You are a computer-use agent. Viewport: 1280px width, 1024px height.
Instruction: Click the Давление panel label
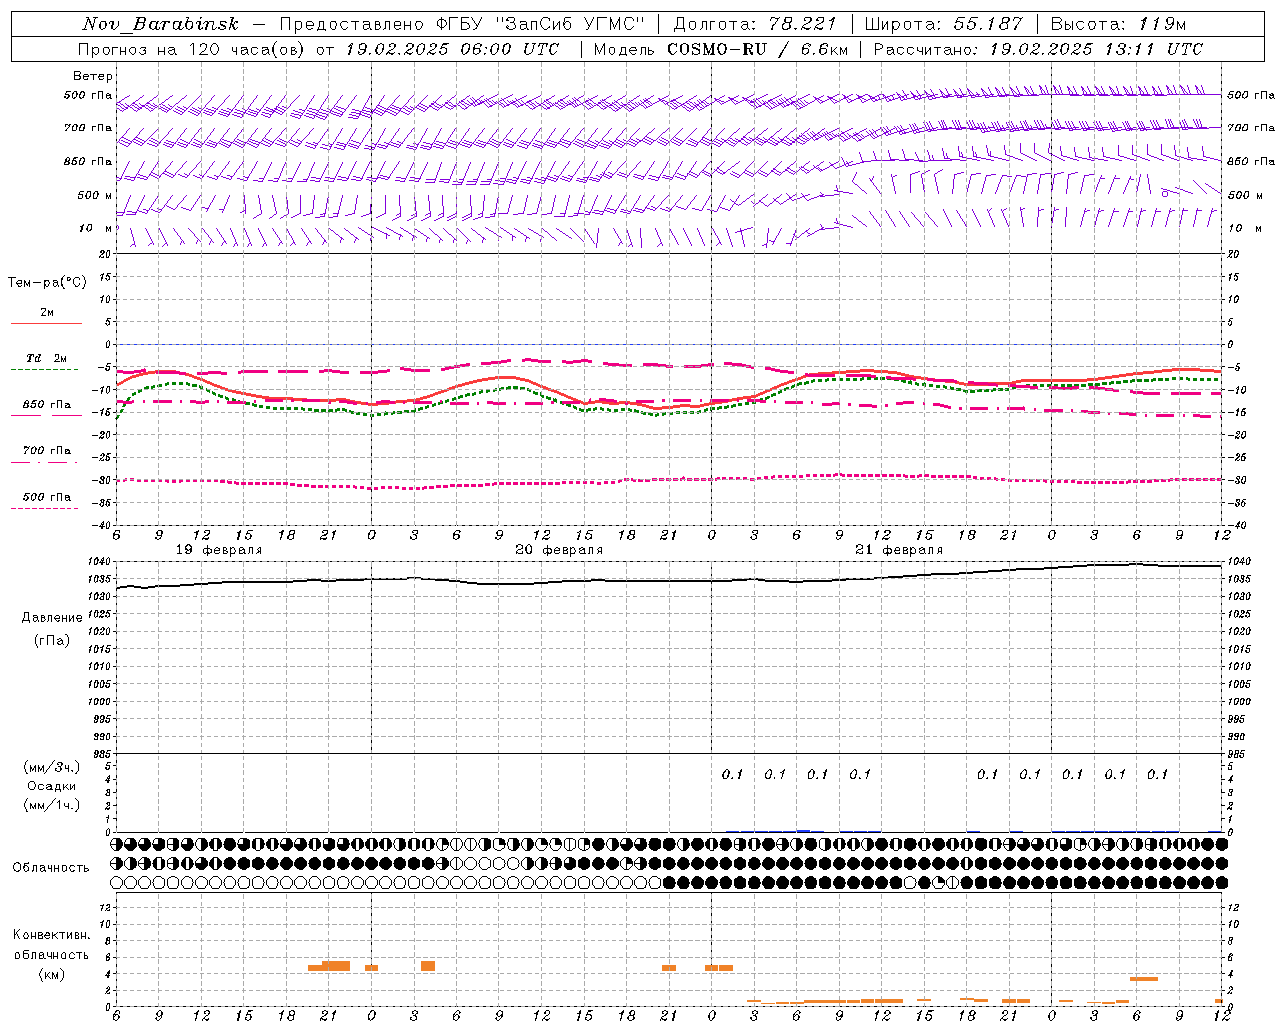(52, 618)
